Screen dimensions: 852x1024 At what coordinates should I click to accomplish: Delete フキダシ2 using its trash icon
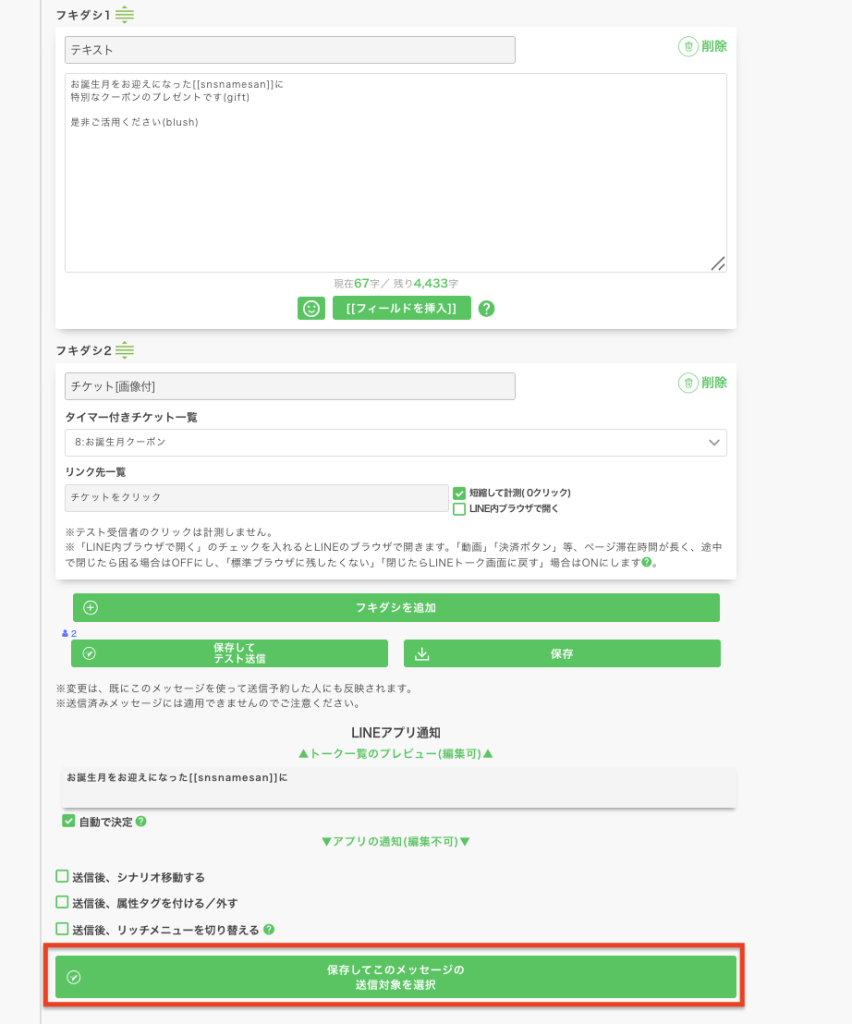tap(688, 383)
